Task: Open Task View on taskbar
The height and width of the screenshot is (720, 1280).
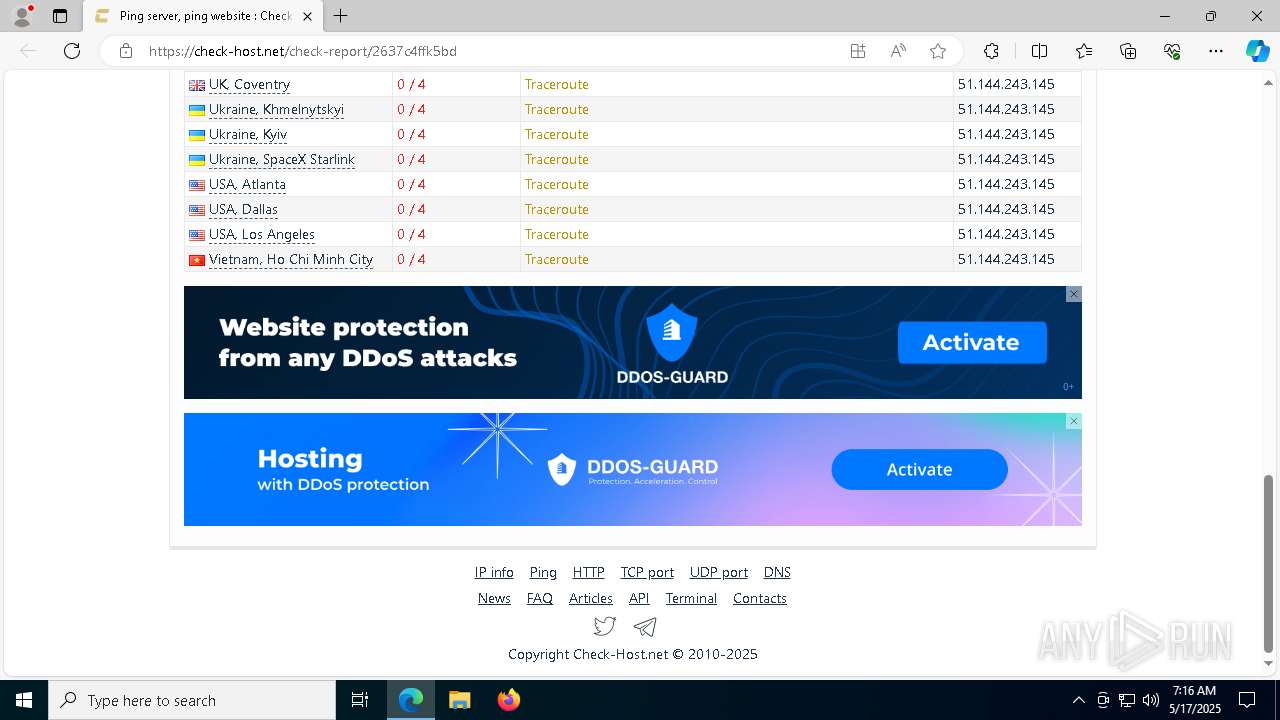Action: pos(360,700)
